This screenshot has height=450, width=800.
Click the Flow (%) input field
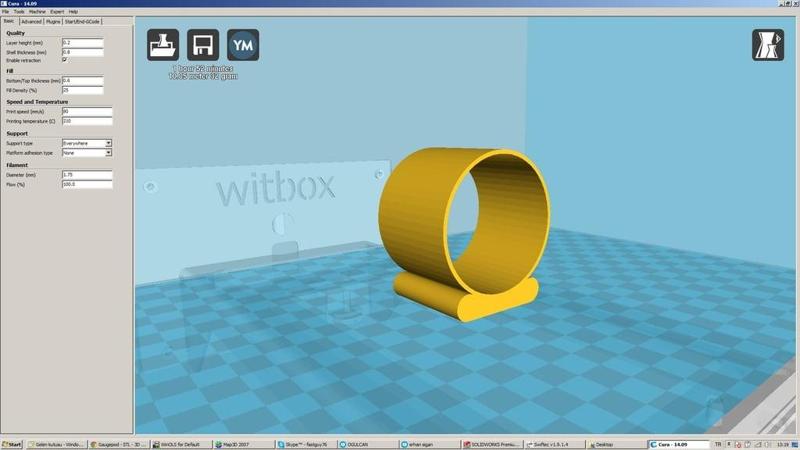(87, 184)
